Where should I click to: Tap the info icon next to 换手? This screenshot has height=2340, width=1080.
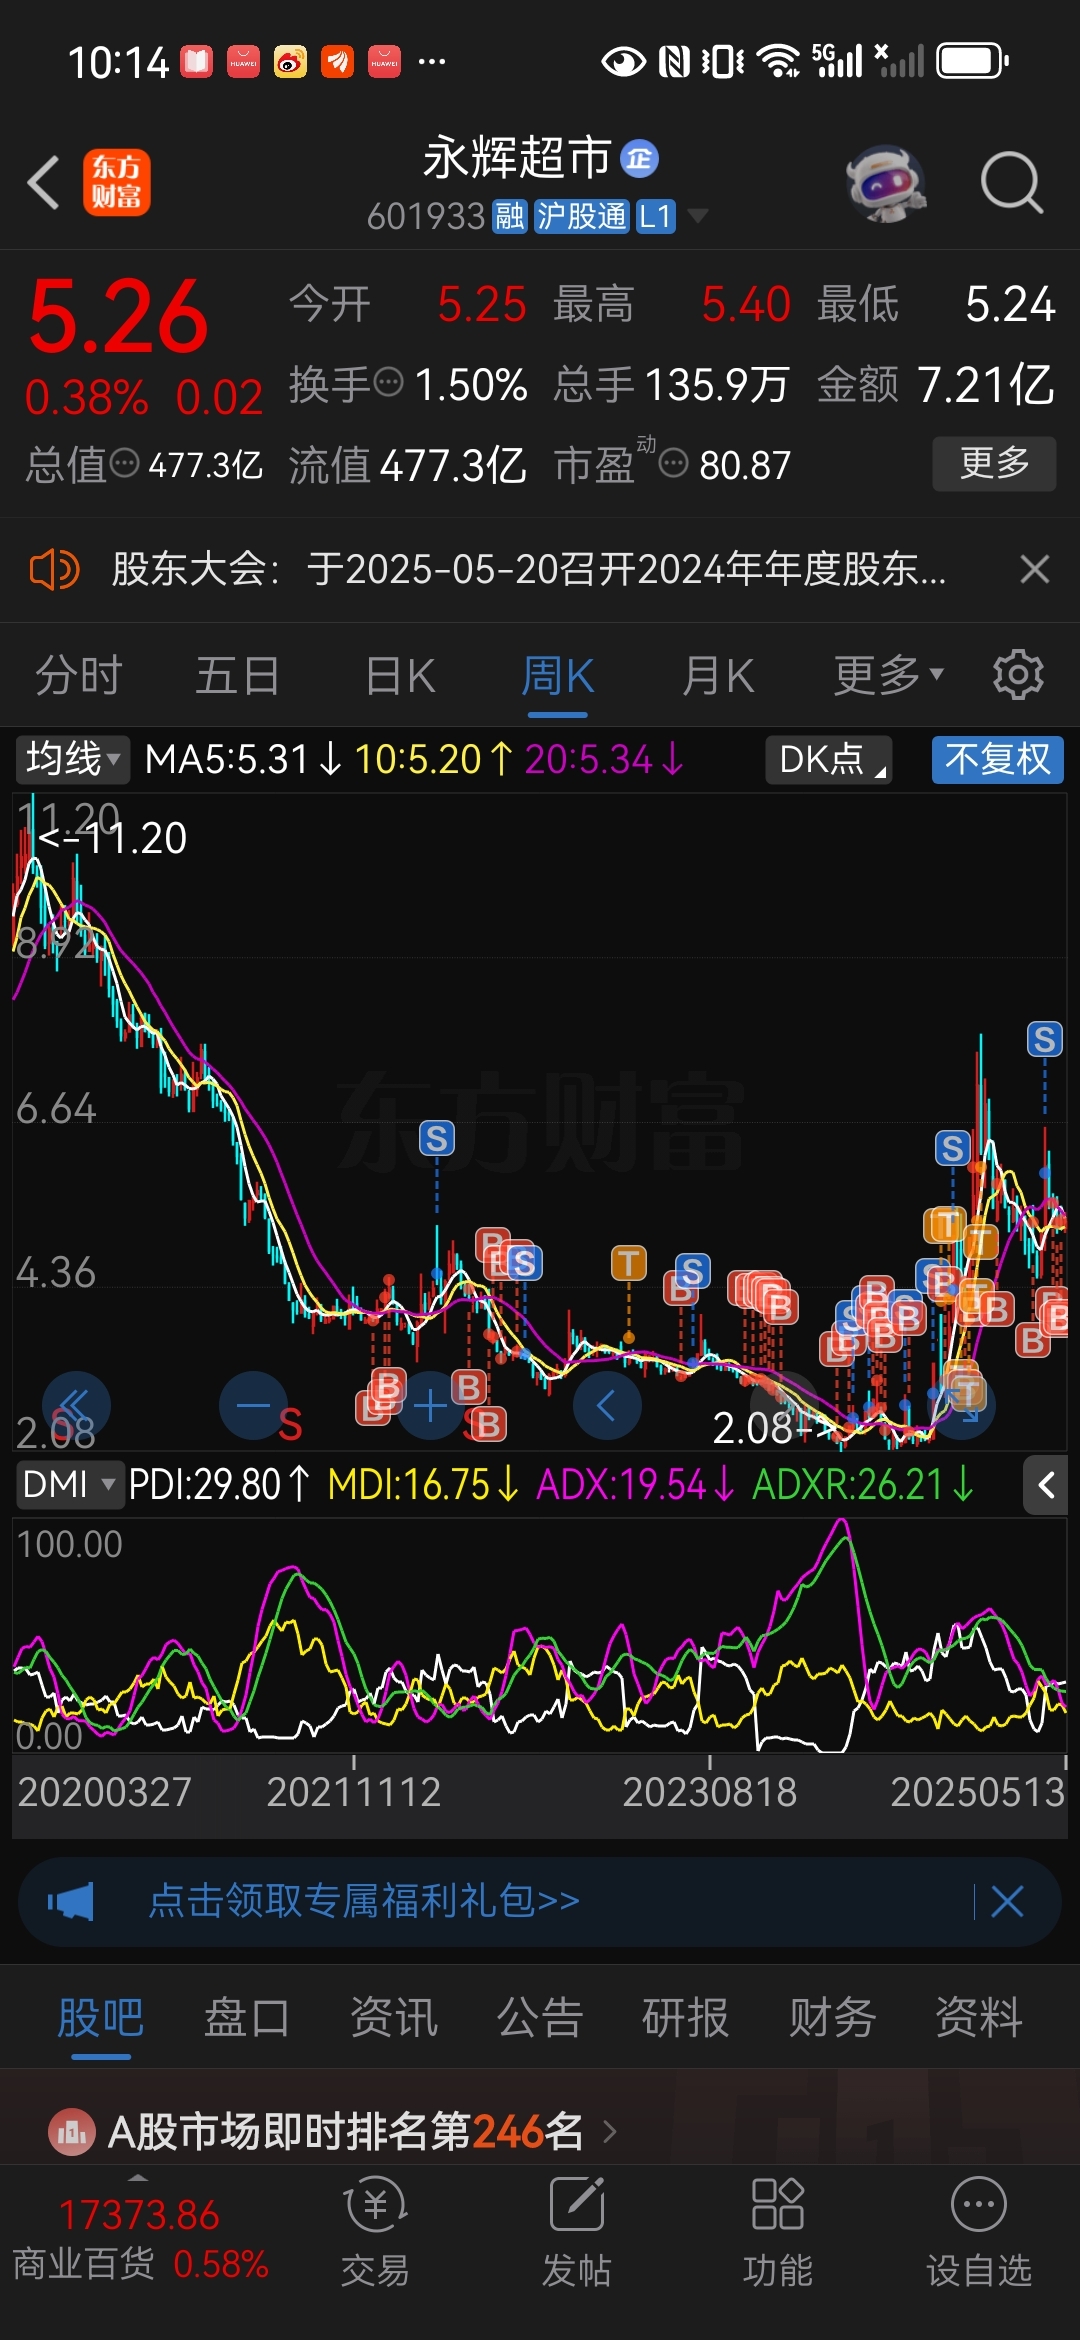tap(388, 382)
